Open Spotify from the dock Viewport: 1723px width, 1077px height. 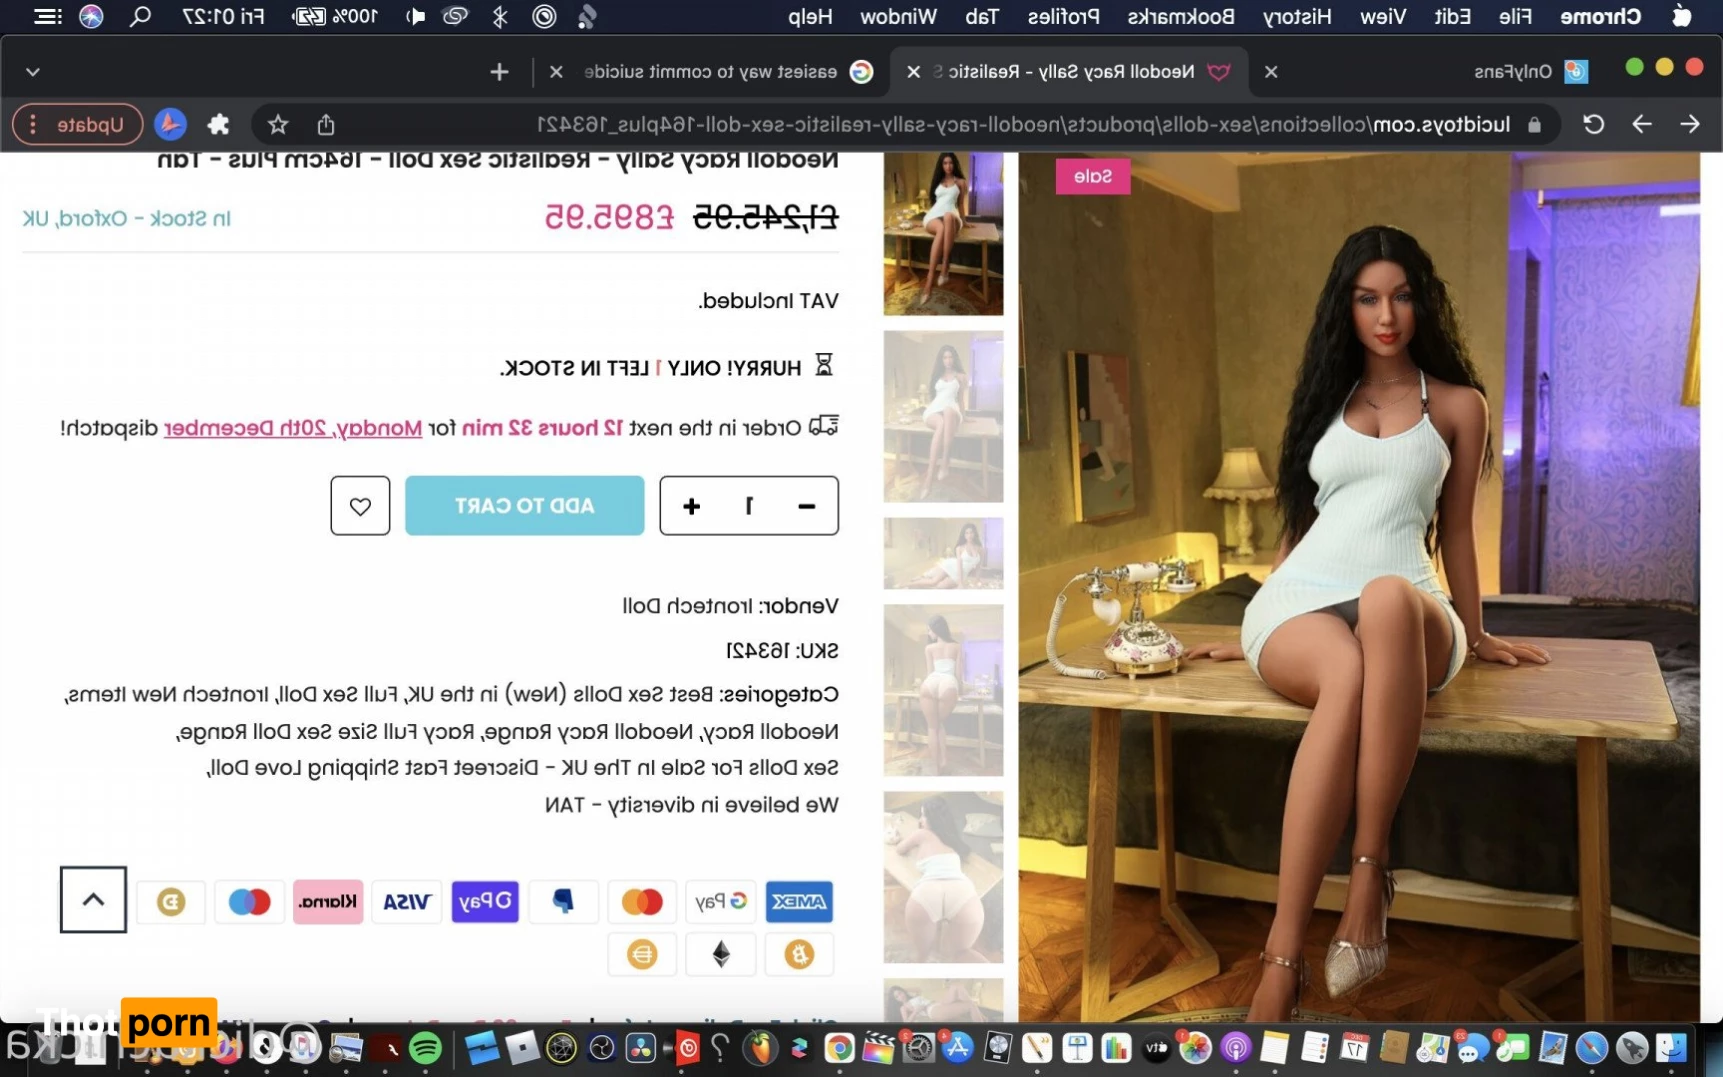point(426,1048)
